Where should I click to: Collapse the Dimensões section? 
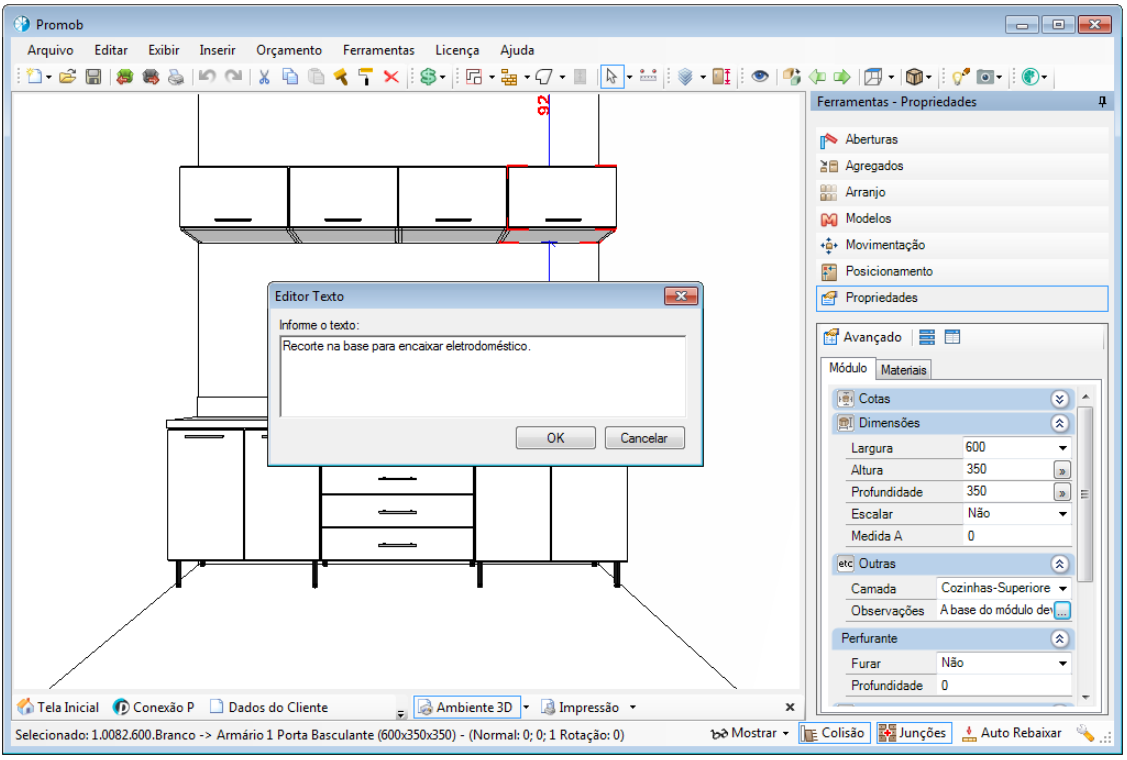tap(1059, 424)
